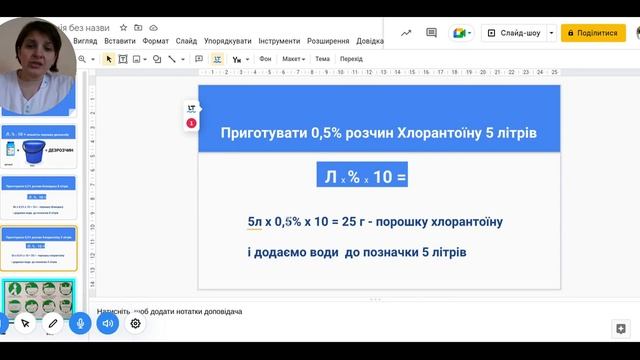Viewport: 640px width, 360px height.
Task: Open the line type dropdown arrow
Action: click(182, 59)
